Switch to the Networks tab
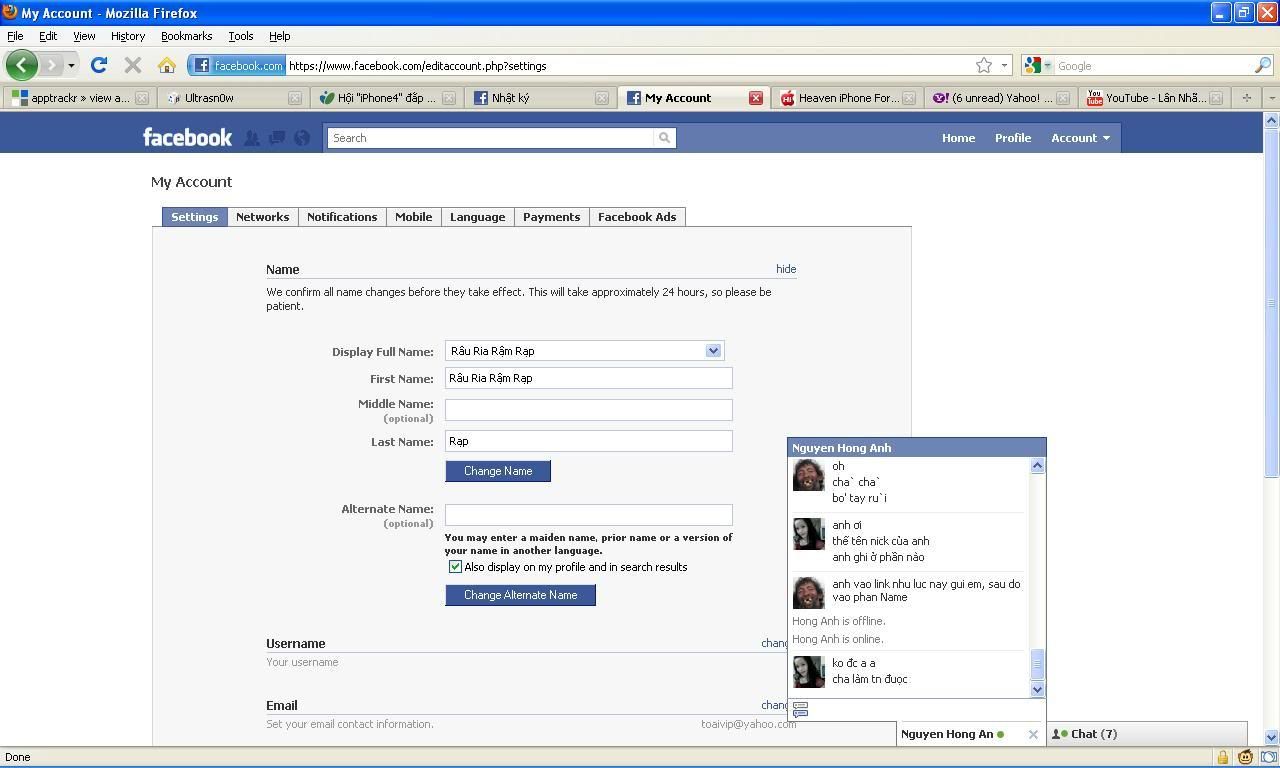Screen dimensions: 1280x768 click(262, 217)
